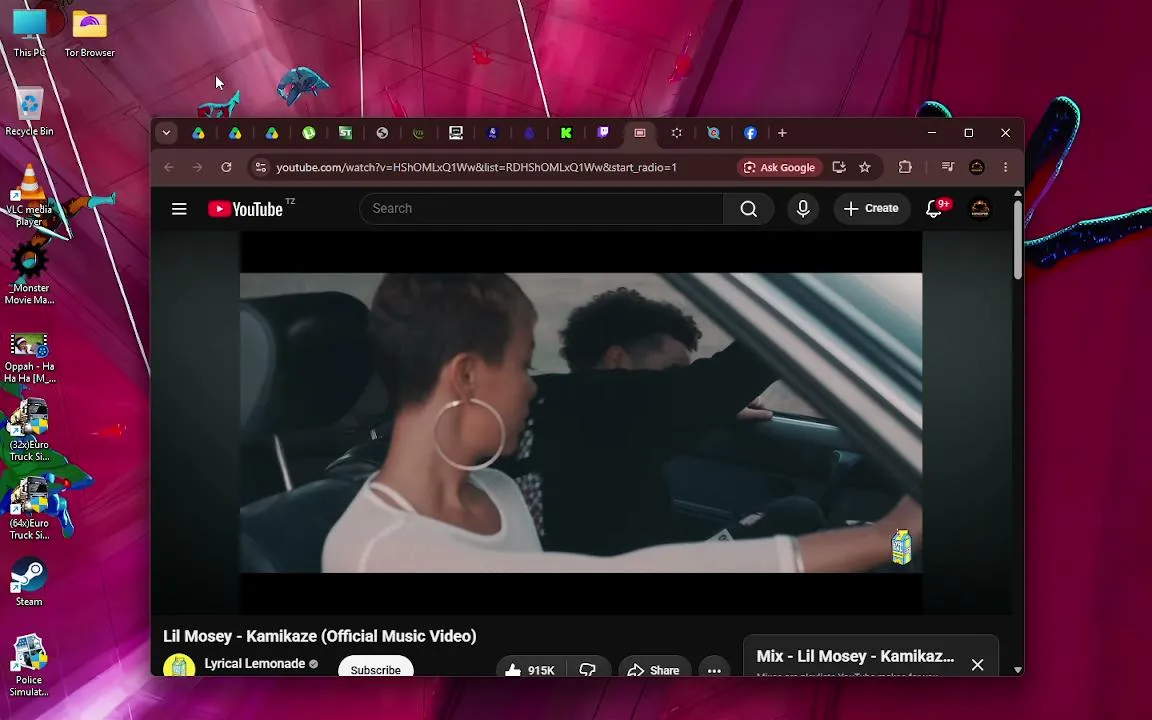The height and width of the screenshot is (720, 1152).
Task: Maximize the Chrome window
Action: click(x=968, y=133)
